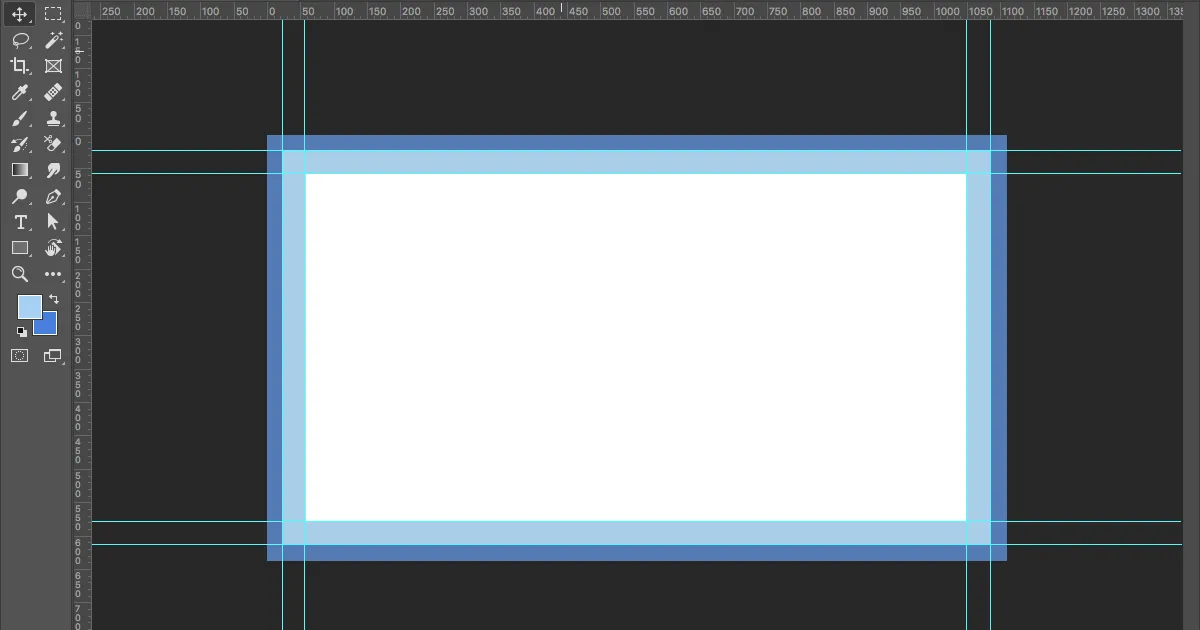Select the Spot Healing Brush tool
The height and width of the screenshot is (630, 1200).
coord(53,92)
